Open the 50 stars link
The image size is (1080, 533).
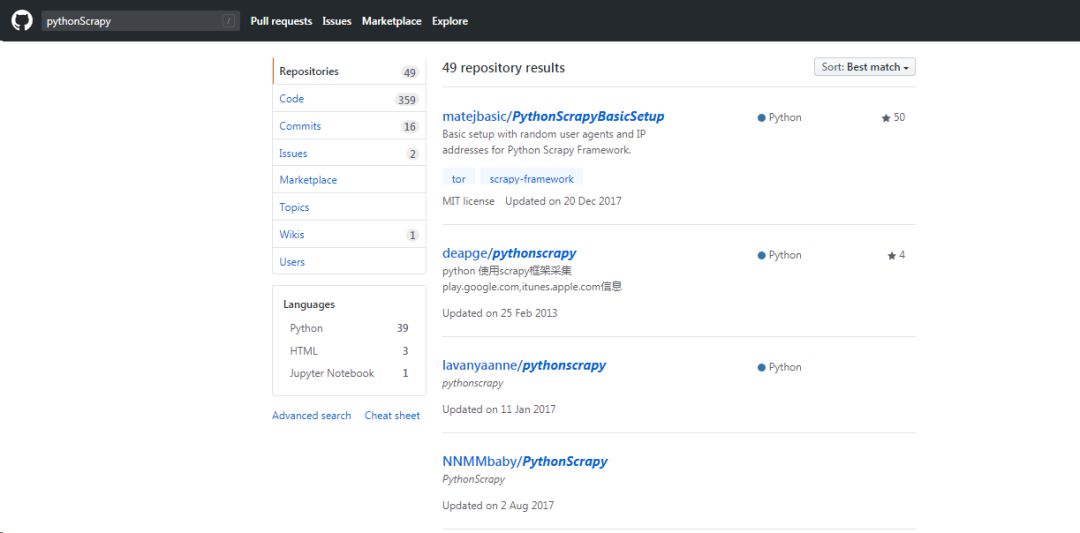(x=893, y=118)
